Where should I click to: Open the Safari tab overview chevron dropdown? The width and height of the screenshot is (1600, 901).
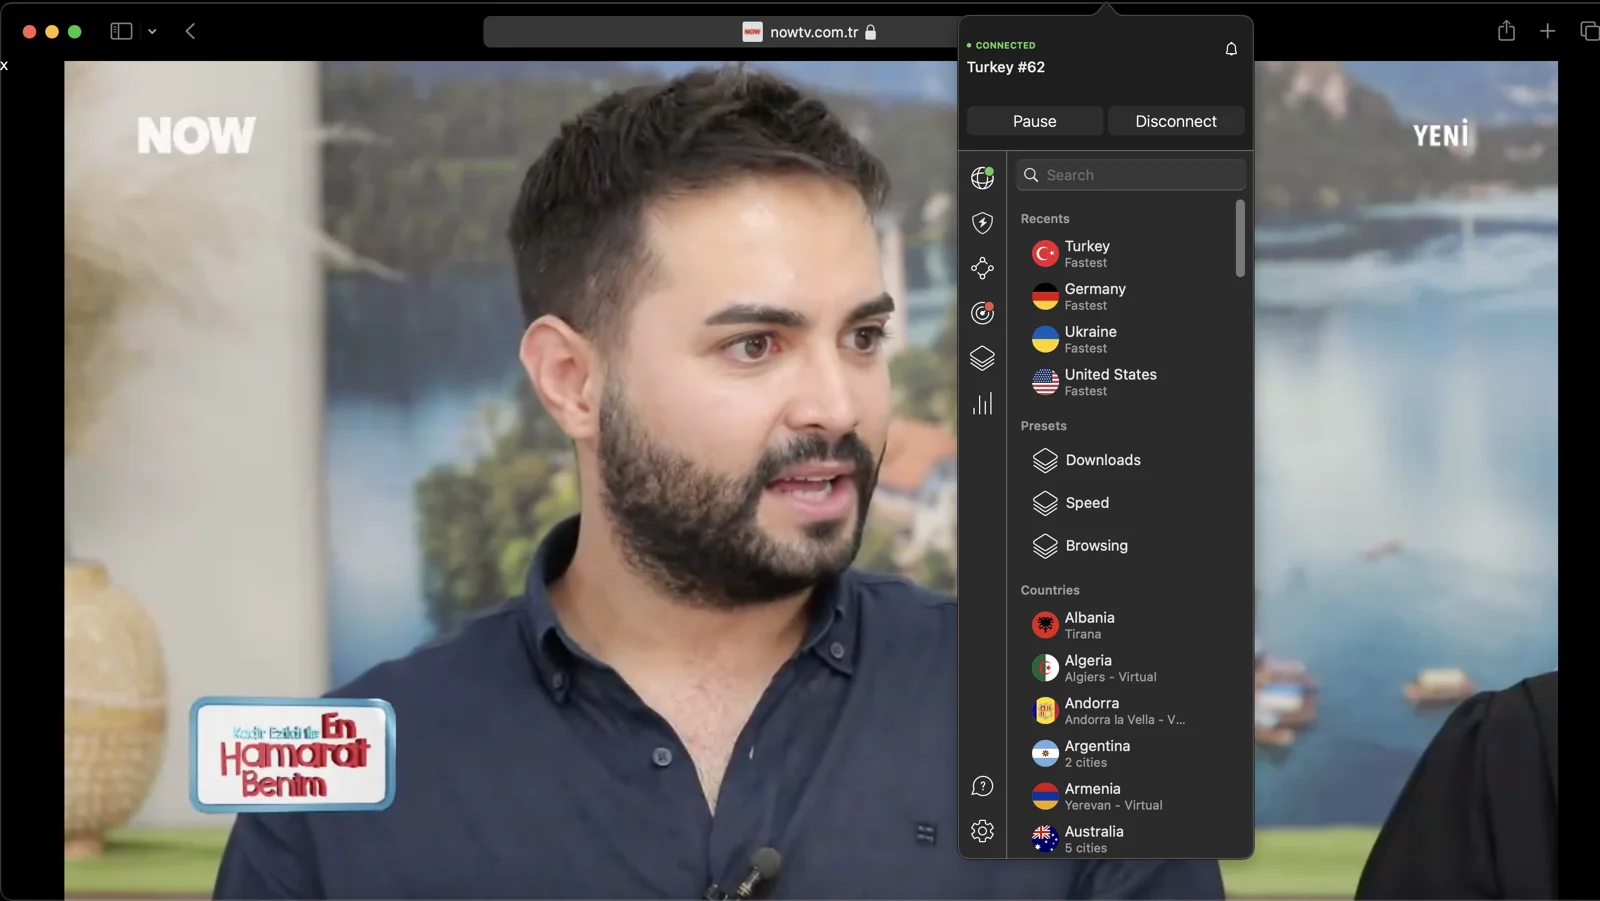click(x=152, y=31)
